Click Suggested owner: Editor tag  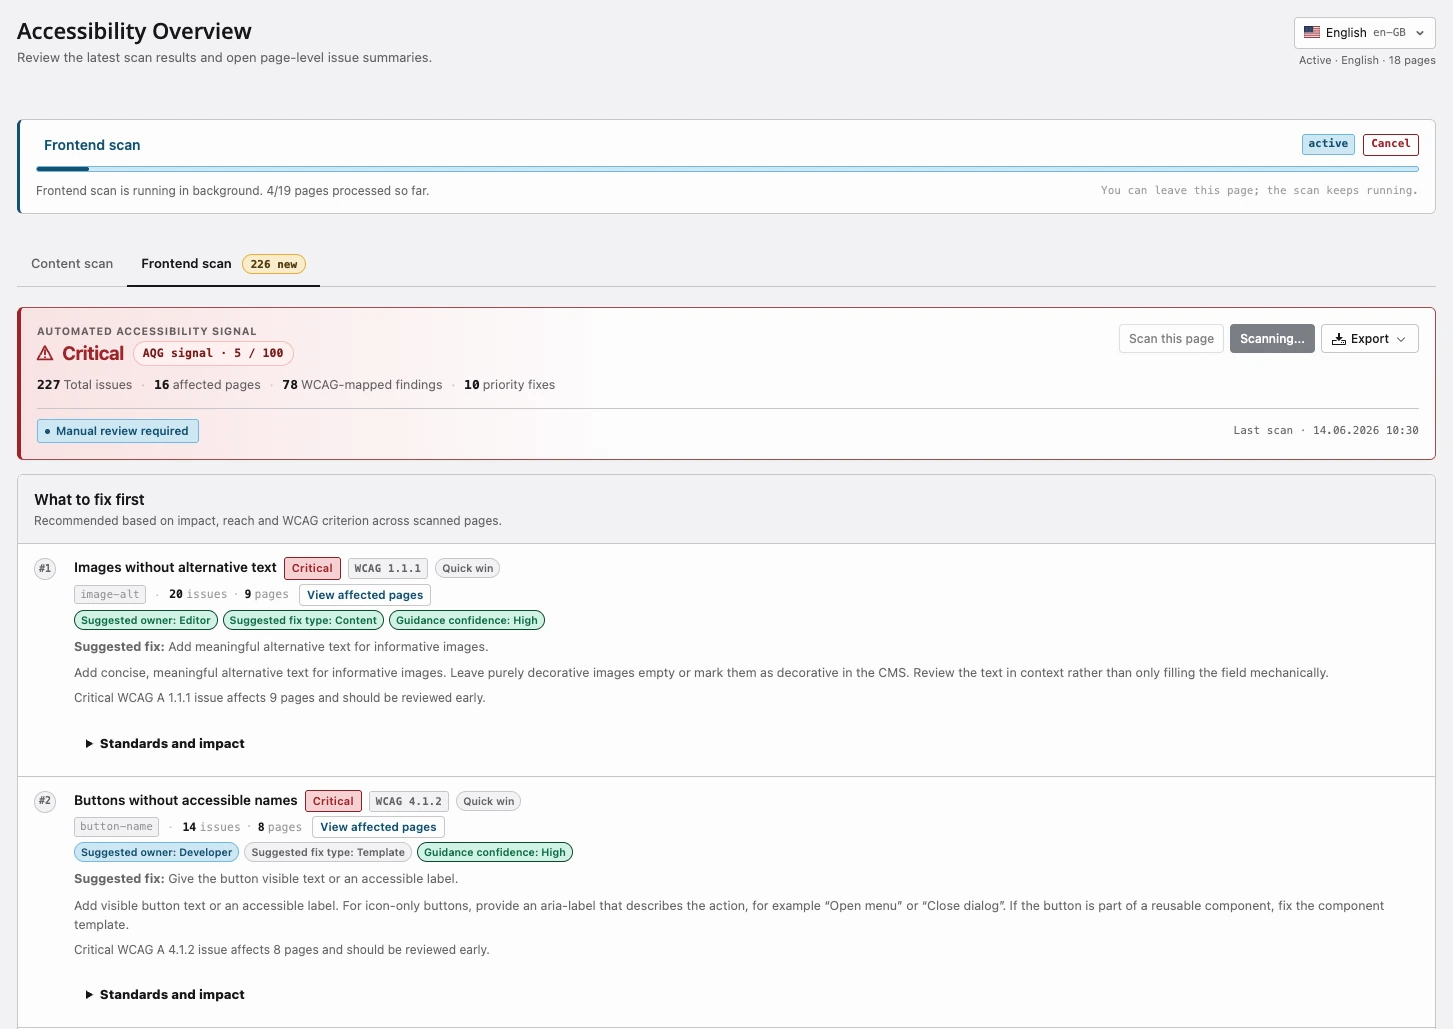click(x=146, y=620)
